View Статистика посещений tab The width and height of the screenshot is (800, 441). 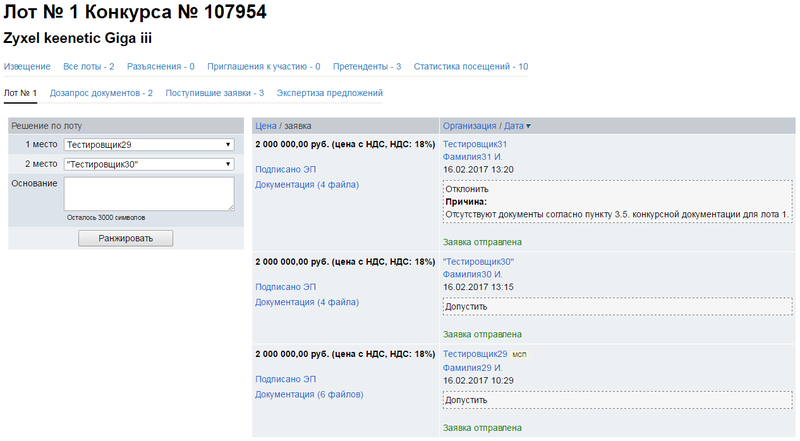point(470,66)
